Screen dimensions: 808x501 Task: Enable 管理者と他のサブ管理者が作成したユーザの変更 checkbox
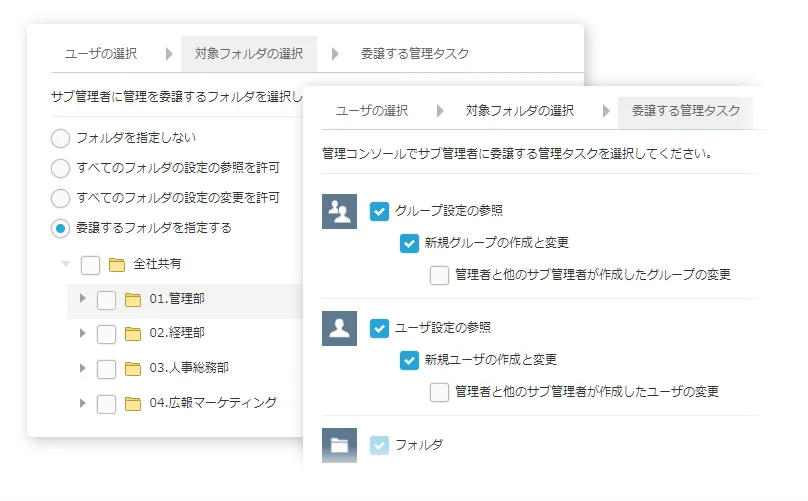pos(439,392)
